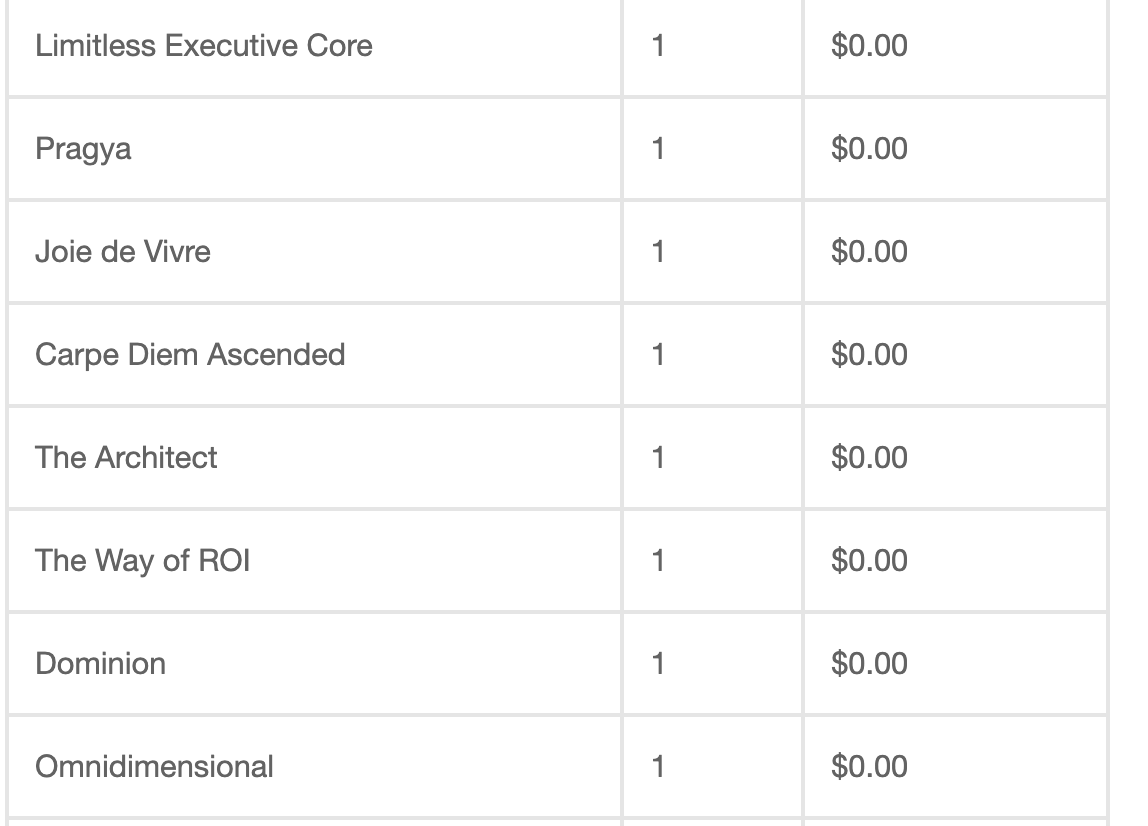Click the $0.00 price for Pragya
Viewport: 1148px width, 826px height.
(869, 149)
